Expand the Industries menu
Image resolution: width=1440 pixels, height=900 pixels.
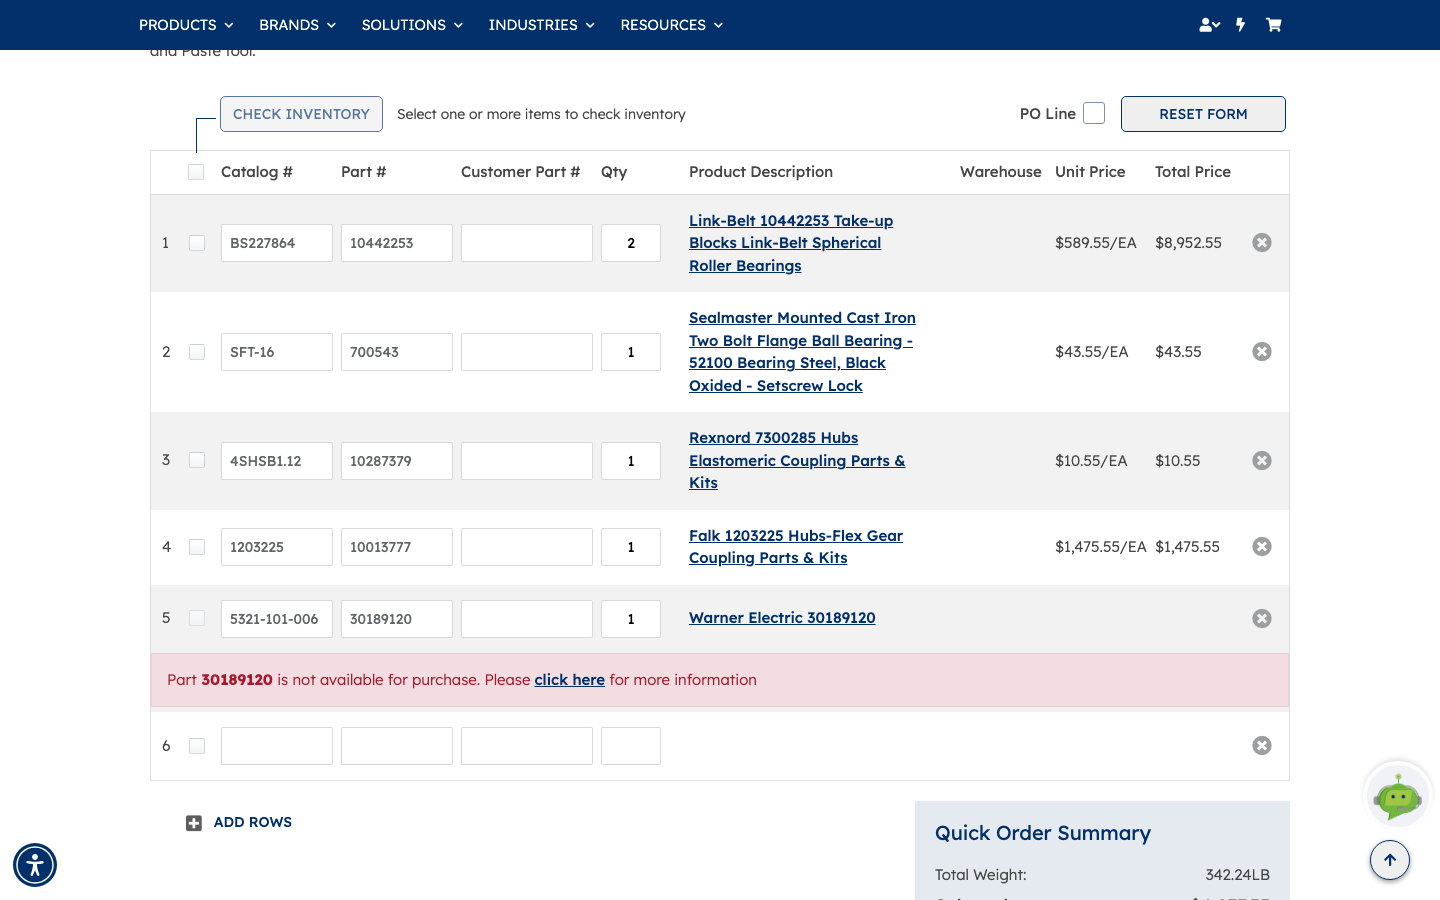(541, 25)
